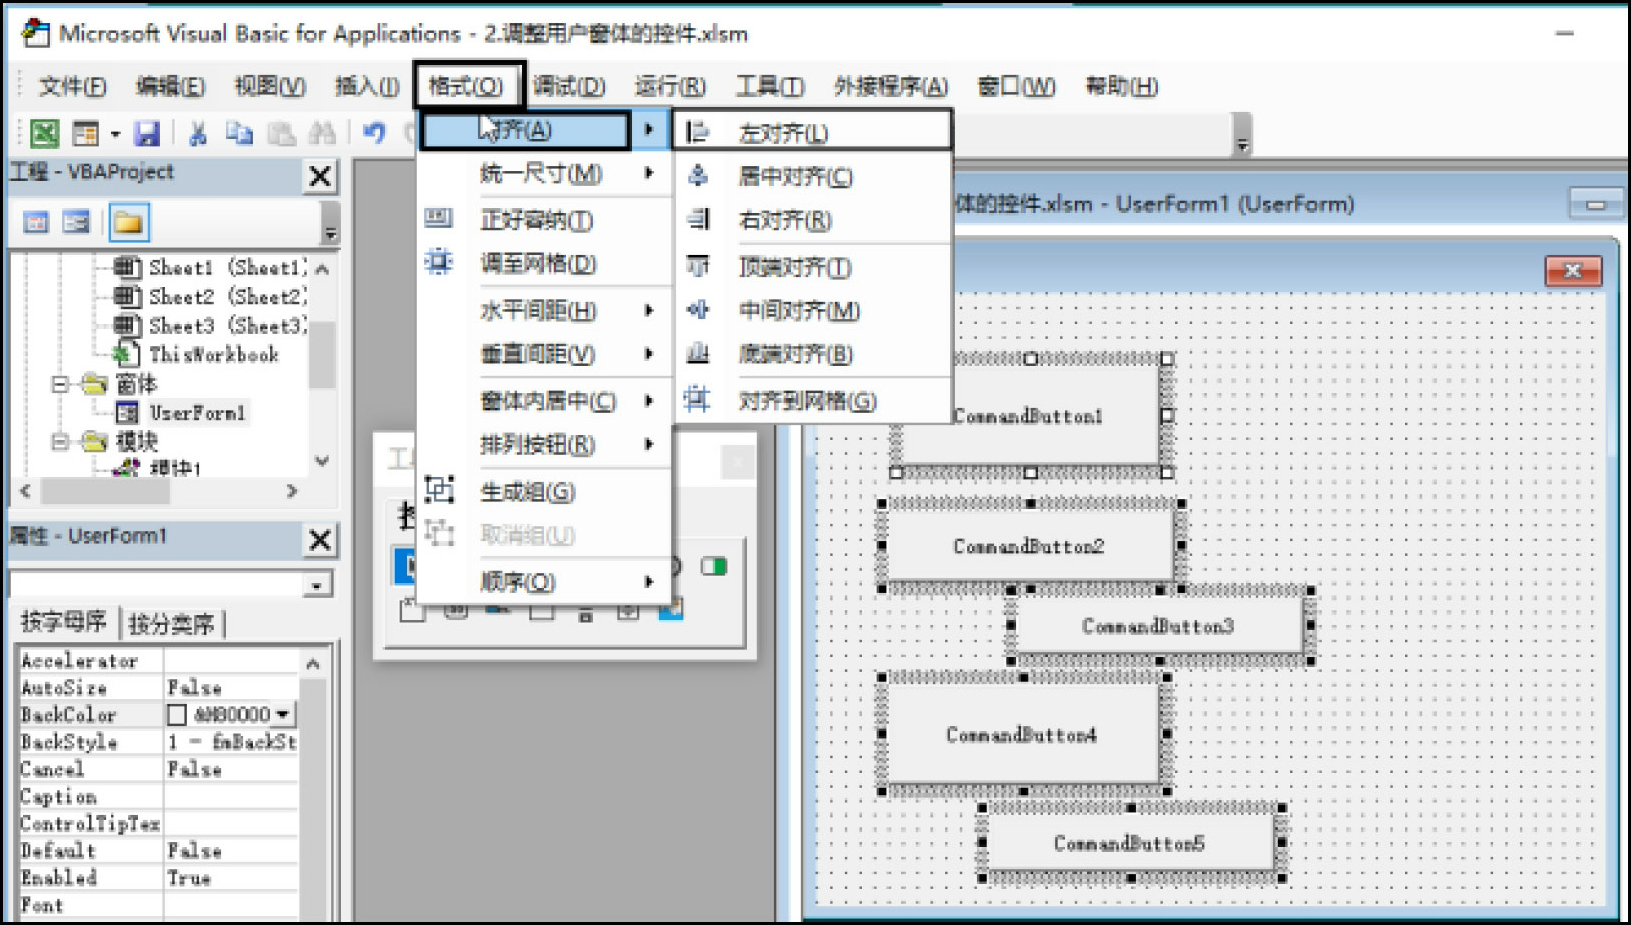1631x925 pixels.
Task: Click the Find binoculars icon
Action: [x=322, y=133]
